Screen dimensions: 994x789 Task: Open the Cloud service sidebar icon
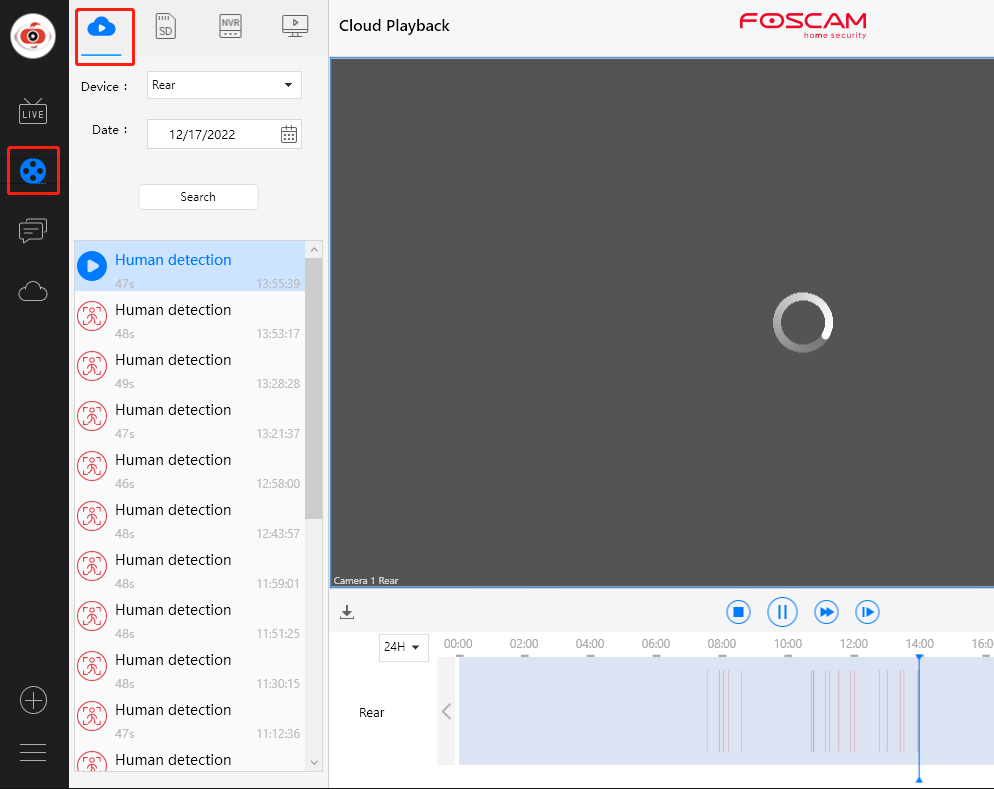(33, 292)
